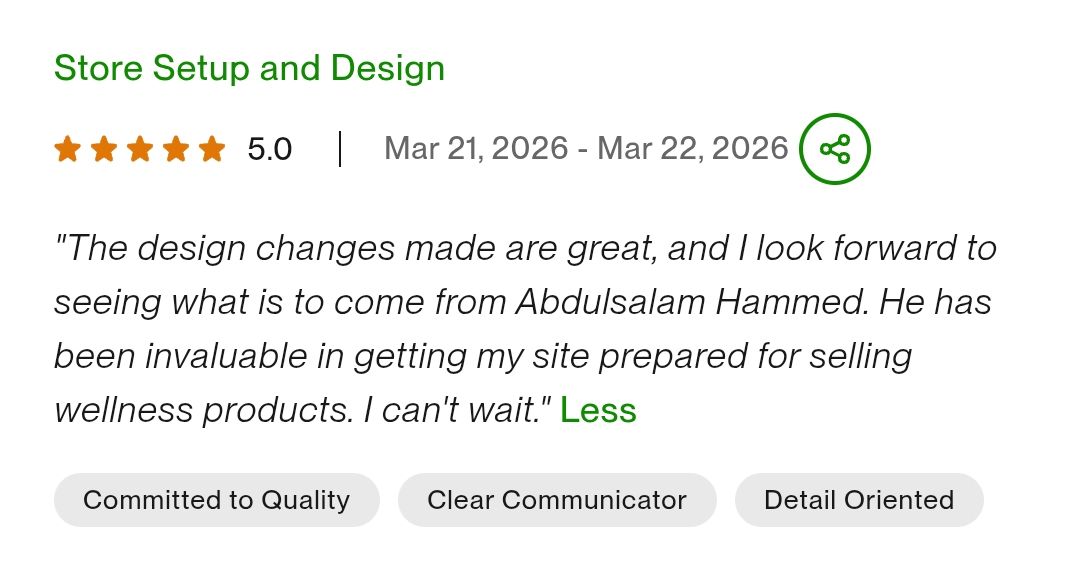The width and height of the screenshot is (1080, 572).
Task: Select the fourth orange rating star
Action: click(x=176, y=149)
